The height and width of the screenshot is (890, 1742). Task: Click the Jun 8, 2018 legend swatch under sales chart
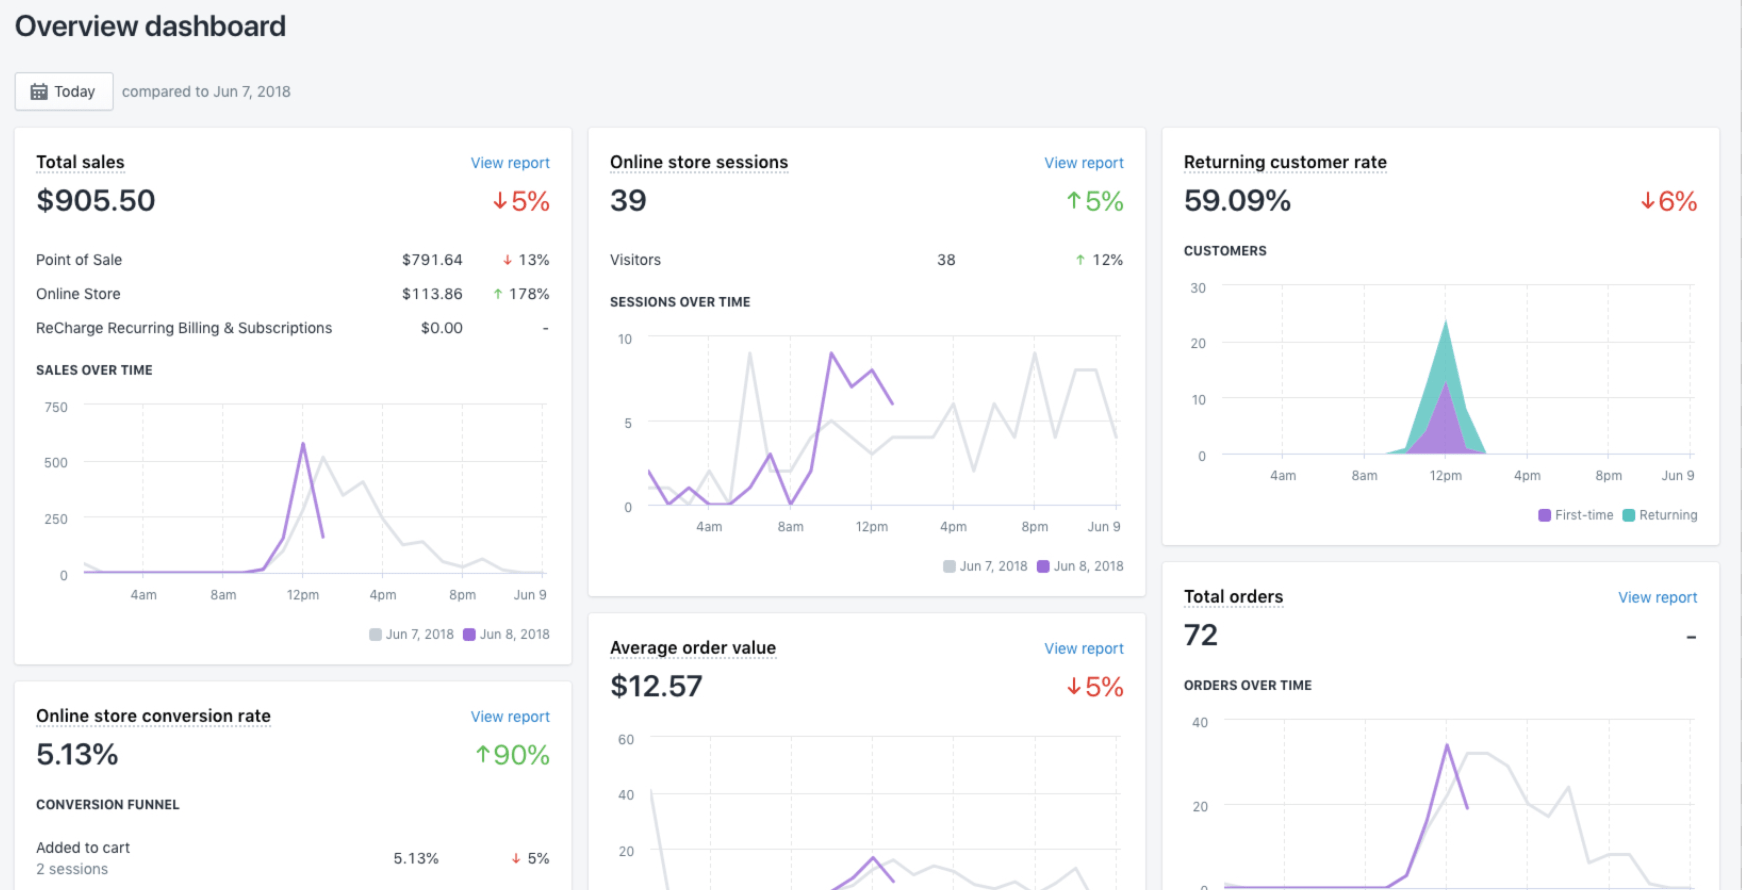[469, 635]
